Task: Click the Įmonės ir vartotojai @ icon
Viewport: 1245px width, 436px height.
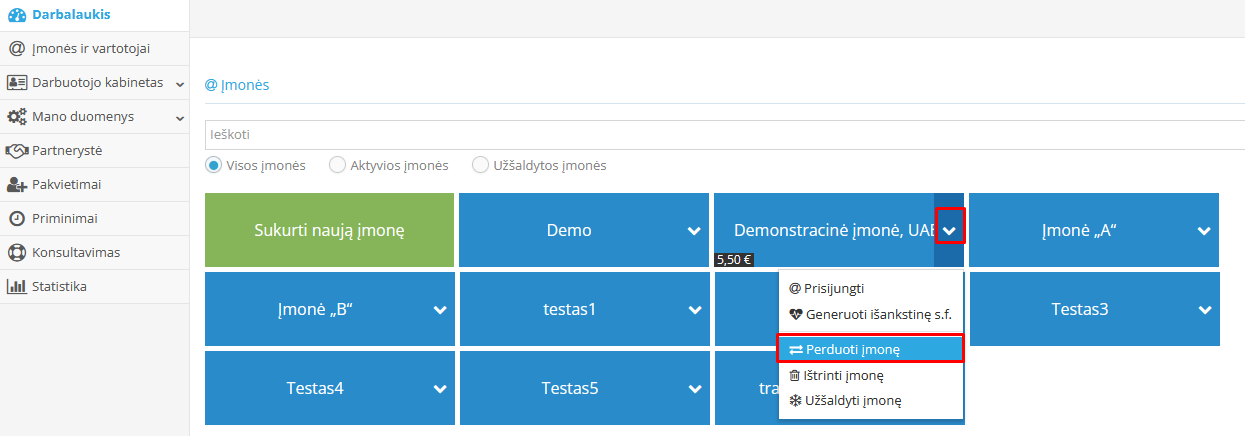Action: click(17, 48)
